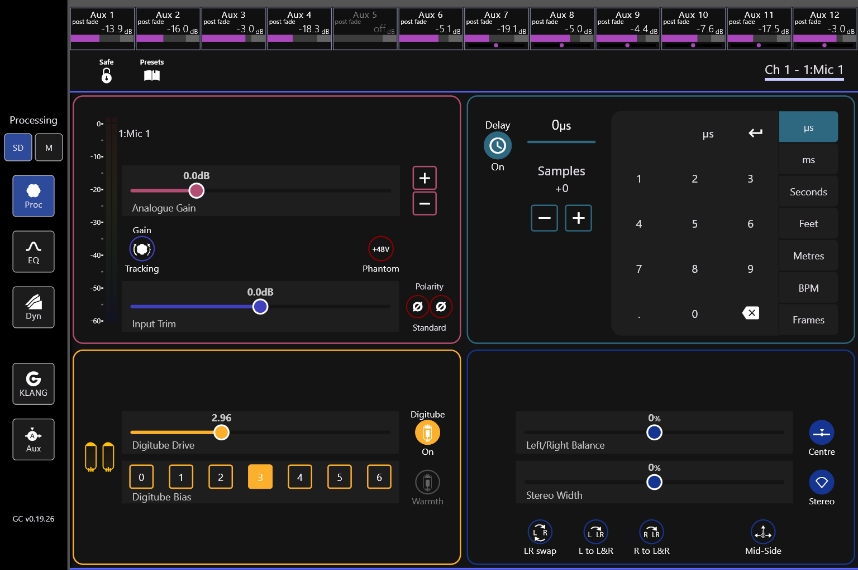Viewport: 858px width, 570px height.
Task: Toggle the Digitube On switch
Action: coord(427,433)
